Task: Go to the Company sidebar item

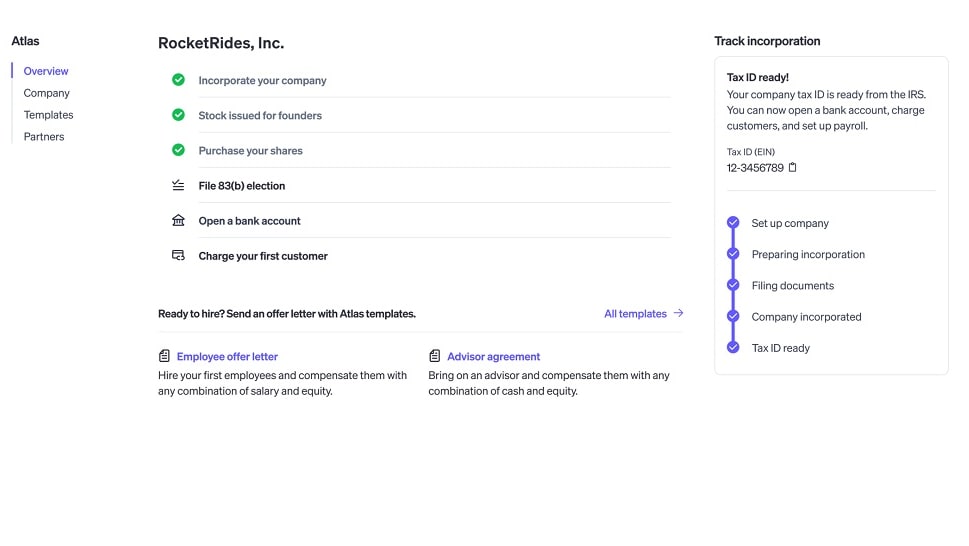Action: (46, 93)
